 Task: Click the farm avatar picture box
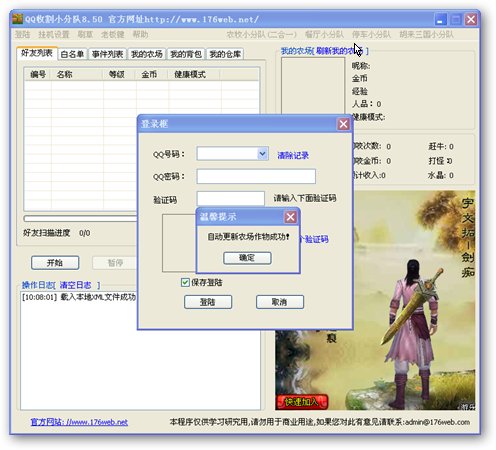313,86
